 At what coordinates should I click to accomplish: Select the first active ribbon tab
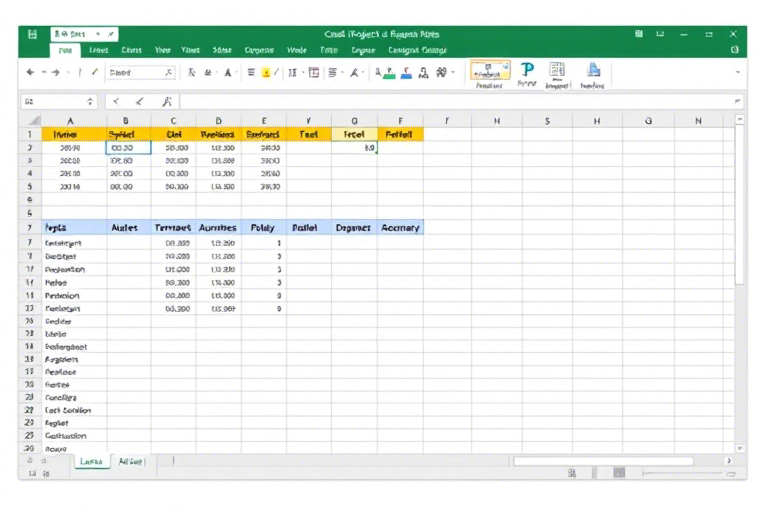pos(65,50)
